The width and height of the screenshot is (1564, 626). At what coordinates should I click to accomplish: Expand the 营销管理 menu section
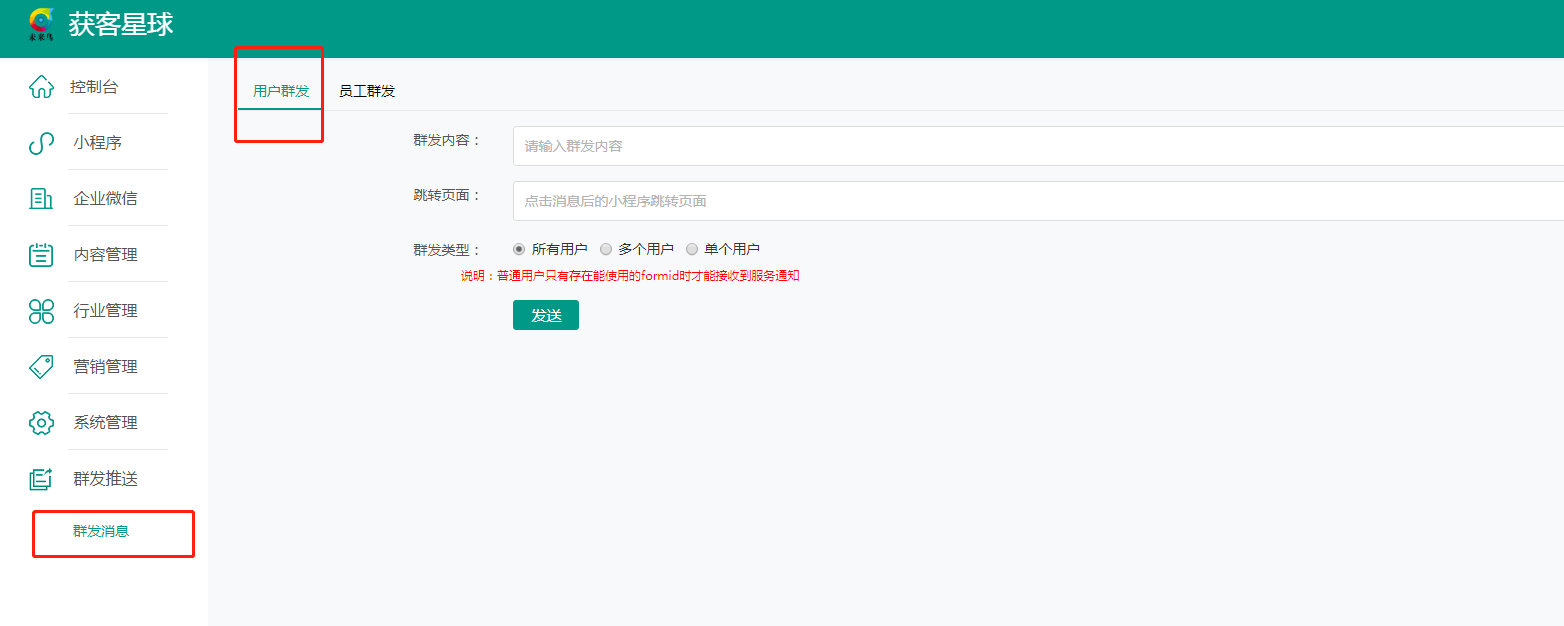(105, 367)
